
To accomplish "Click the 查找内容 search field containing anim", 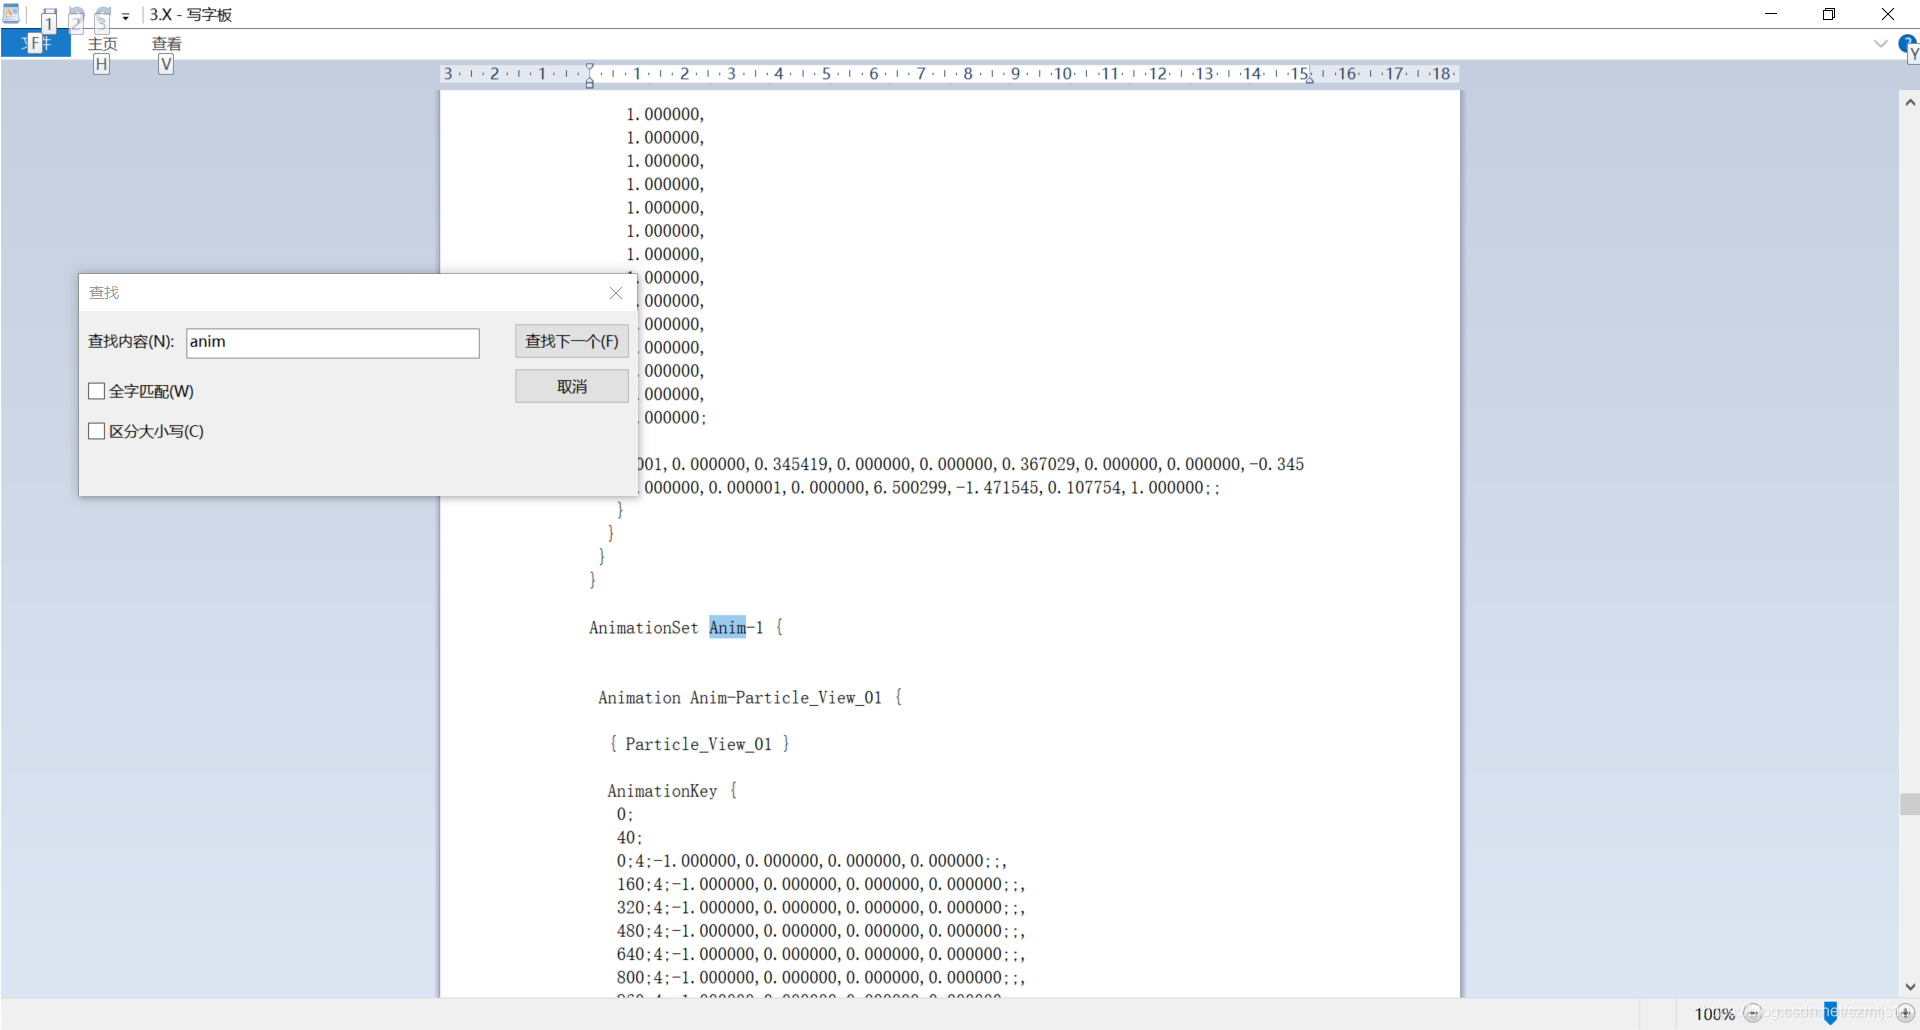I will pyautogui.click(x=333, y=343).
